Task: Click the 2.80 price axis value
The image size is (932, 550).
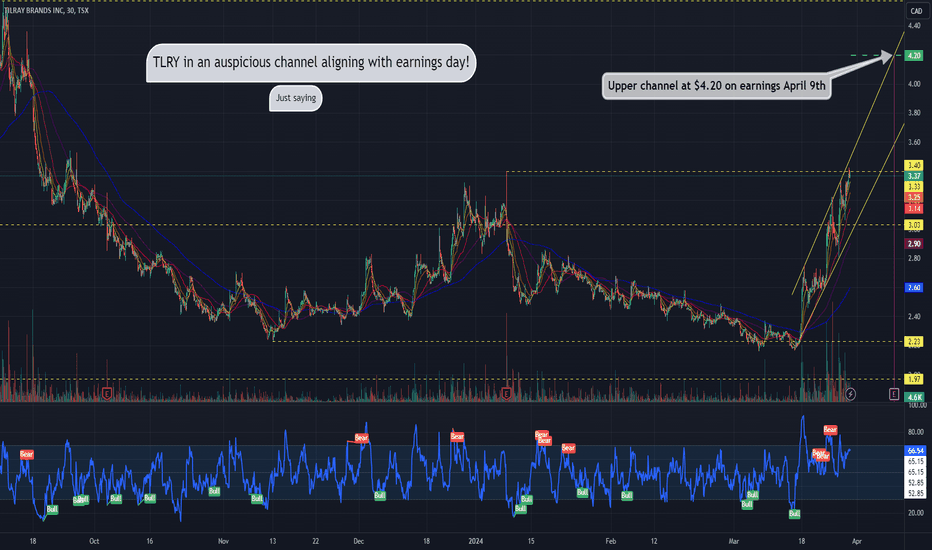Action: point(914,258)
